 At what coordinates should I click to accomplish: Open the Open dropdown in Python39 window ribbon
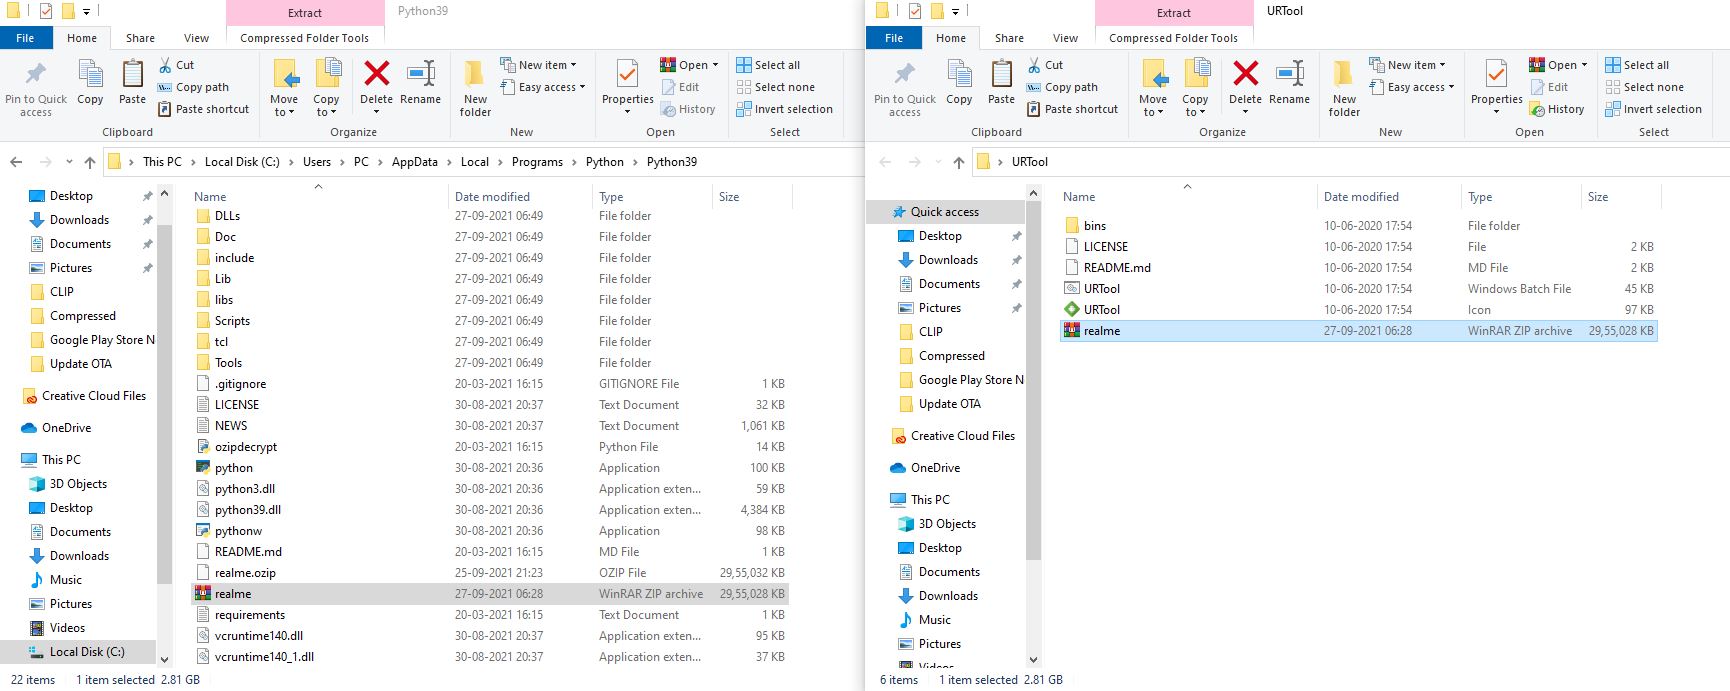[x=690, y=65]
